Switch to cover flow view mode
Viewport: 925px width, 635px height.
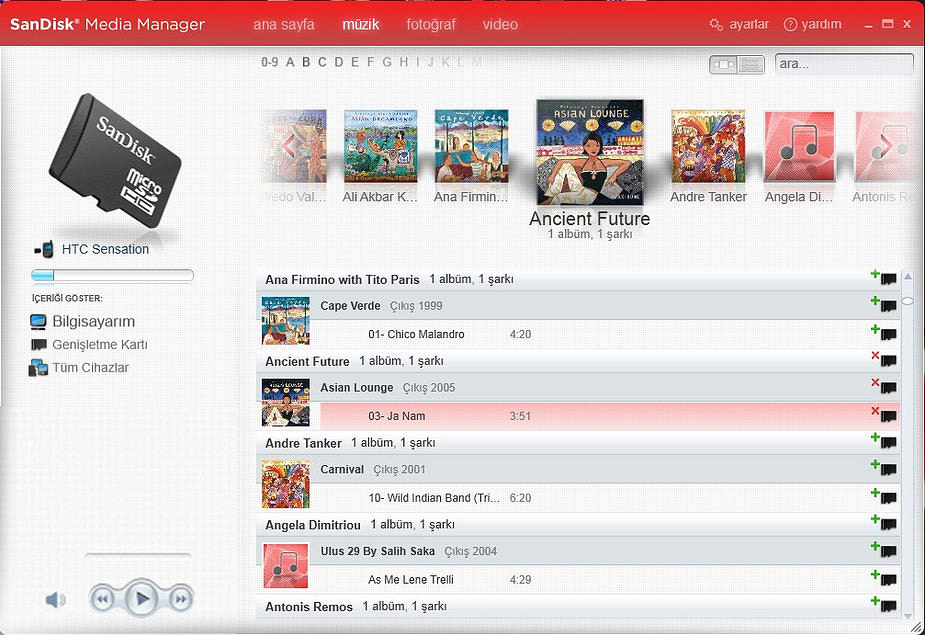coord(724,65)
